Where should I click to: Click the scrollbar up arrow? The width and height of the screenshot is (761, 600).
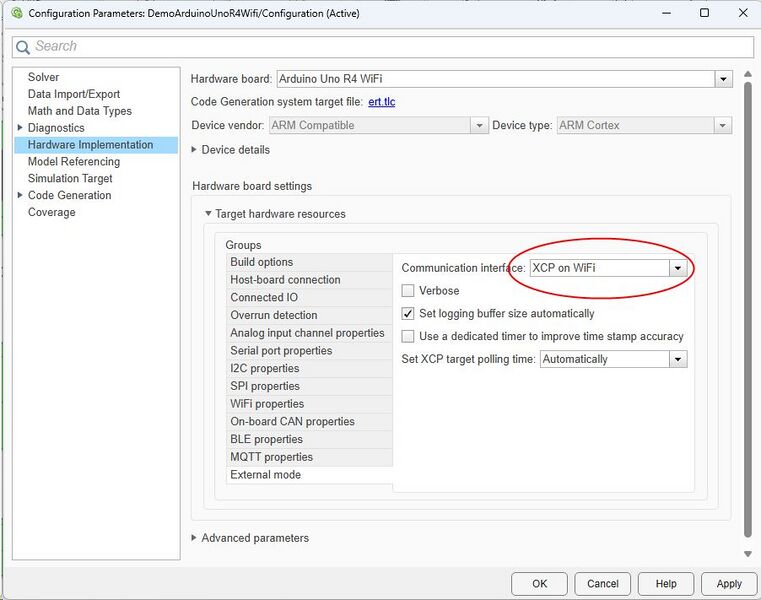pos(747,74)
